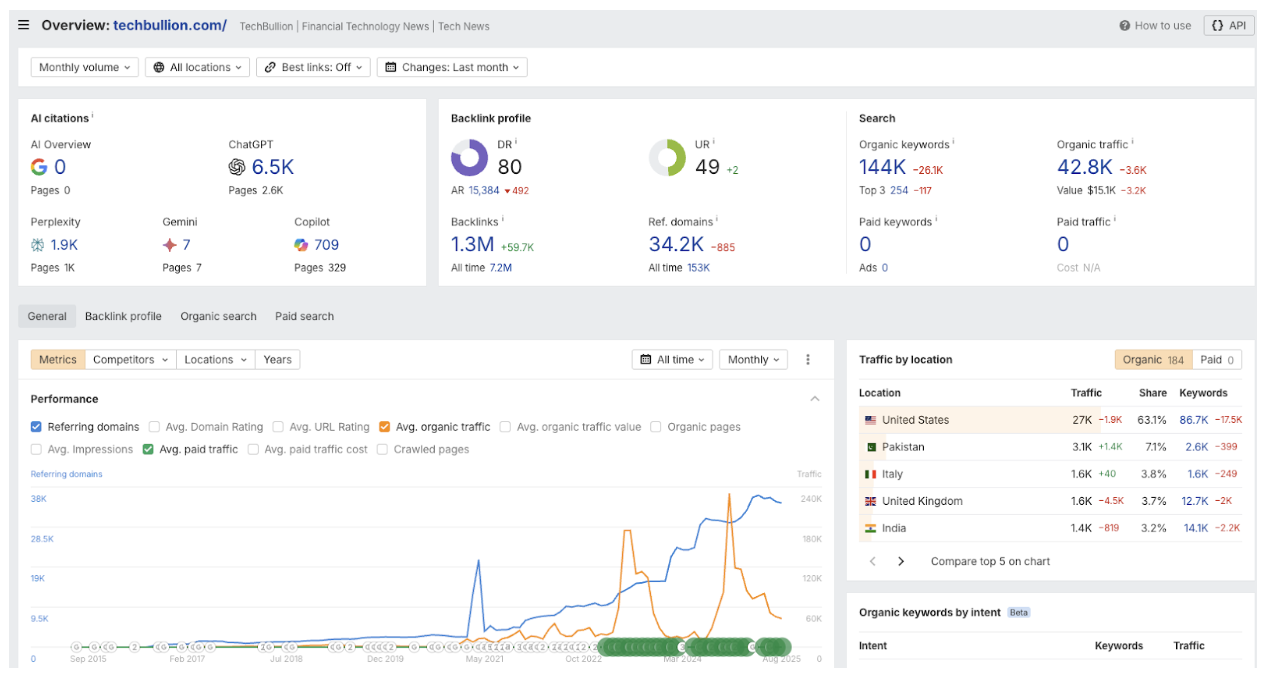
Task: Enable the Avg. Domain Rating checkbox
Action: (154, 427)
